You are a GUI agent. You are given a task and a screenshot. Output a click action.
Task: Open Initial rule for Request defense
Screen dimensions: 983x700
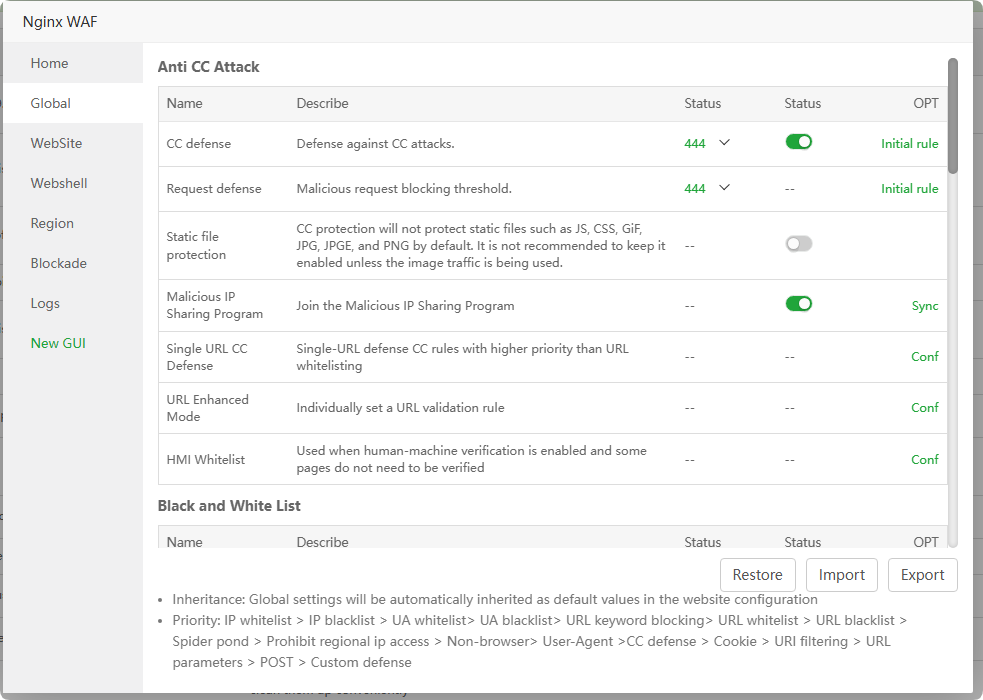tap(909, 188)
